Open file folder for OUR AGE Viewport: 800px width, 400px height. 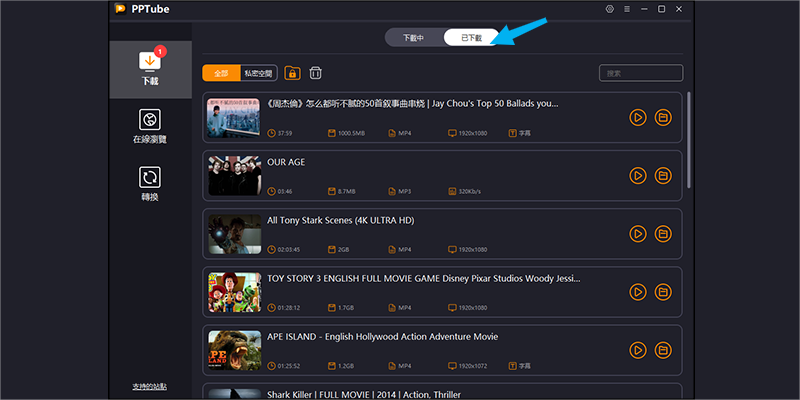click(x=663, y=176)
